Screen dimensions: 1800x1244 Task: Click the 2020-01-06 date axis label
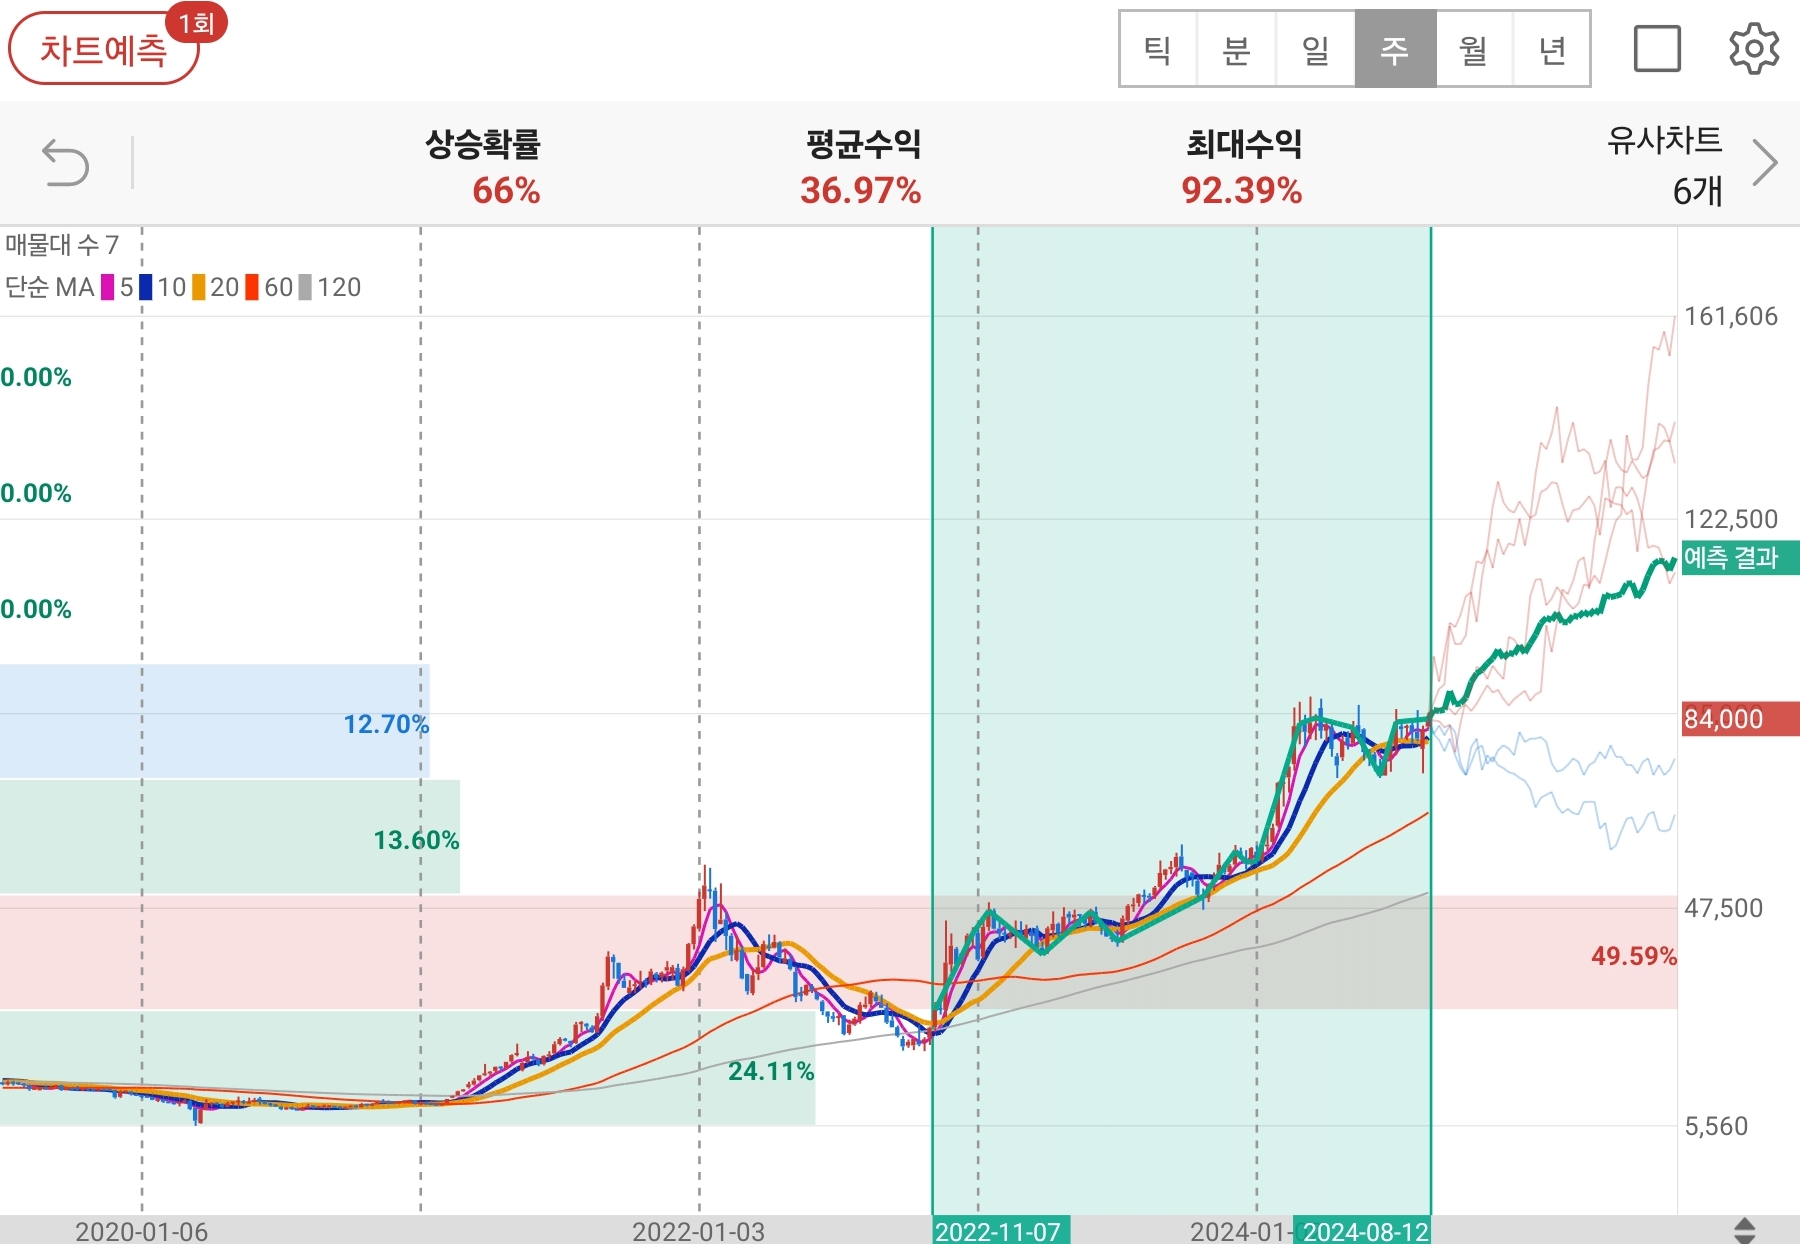click(142, 1231)
